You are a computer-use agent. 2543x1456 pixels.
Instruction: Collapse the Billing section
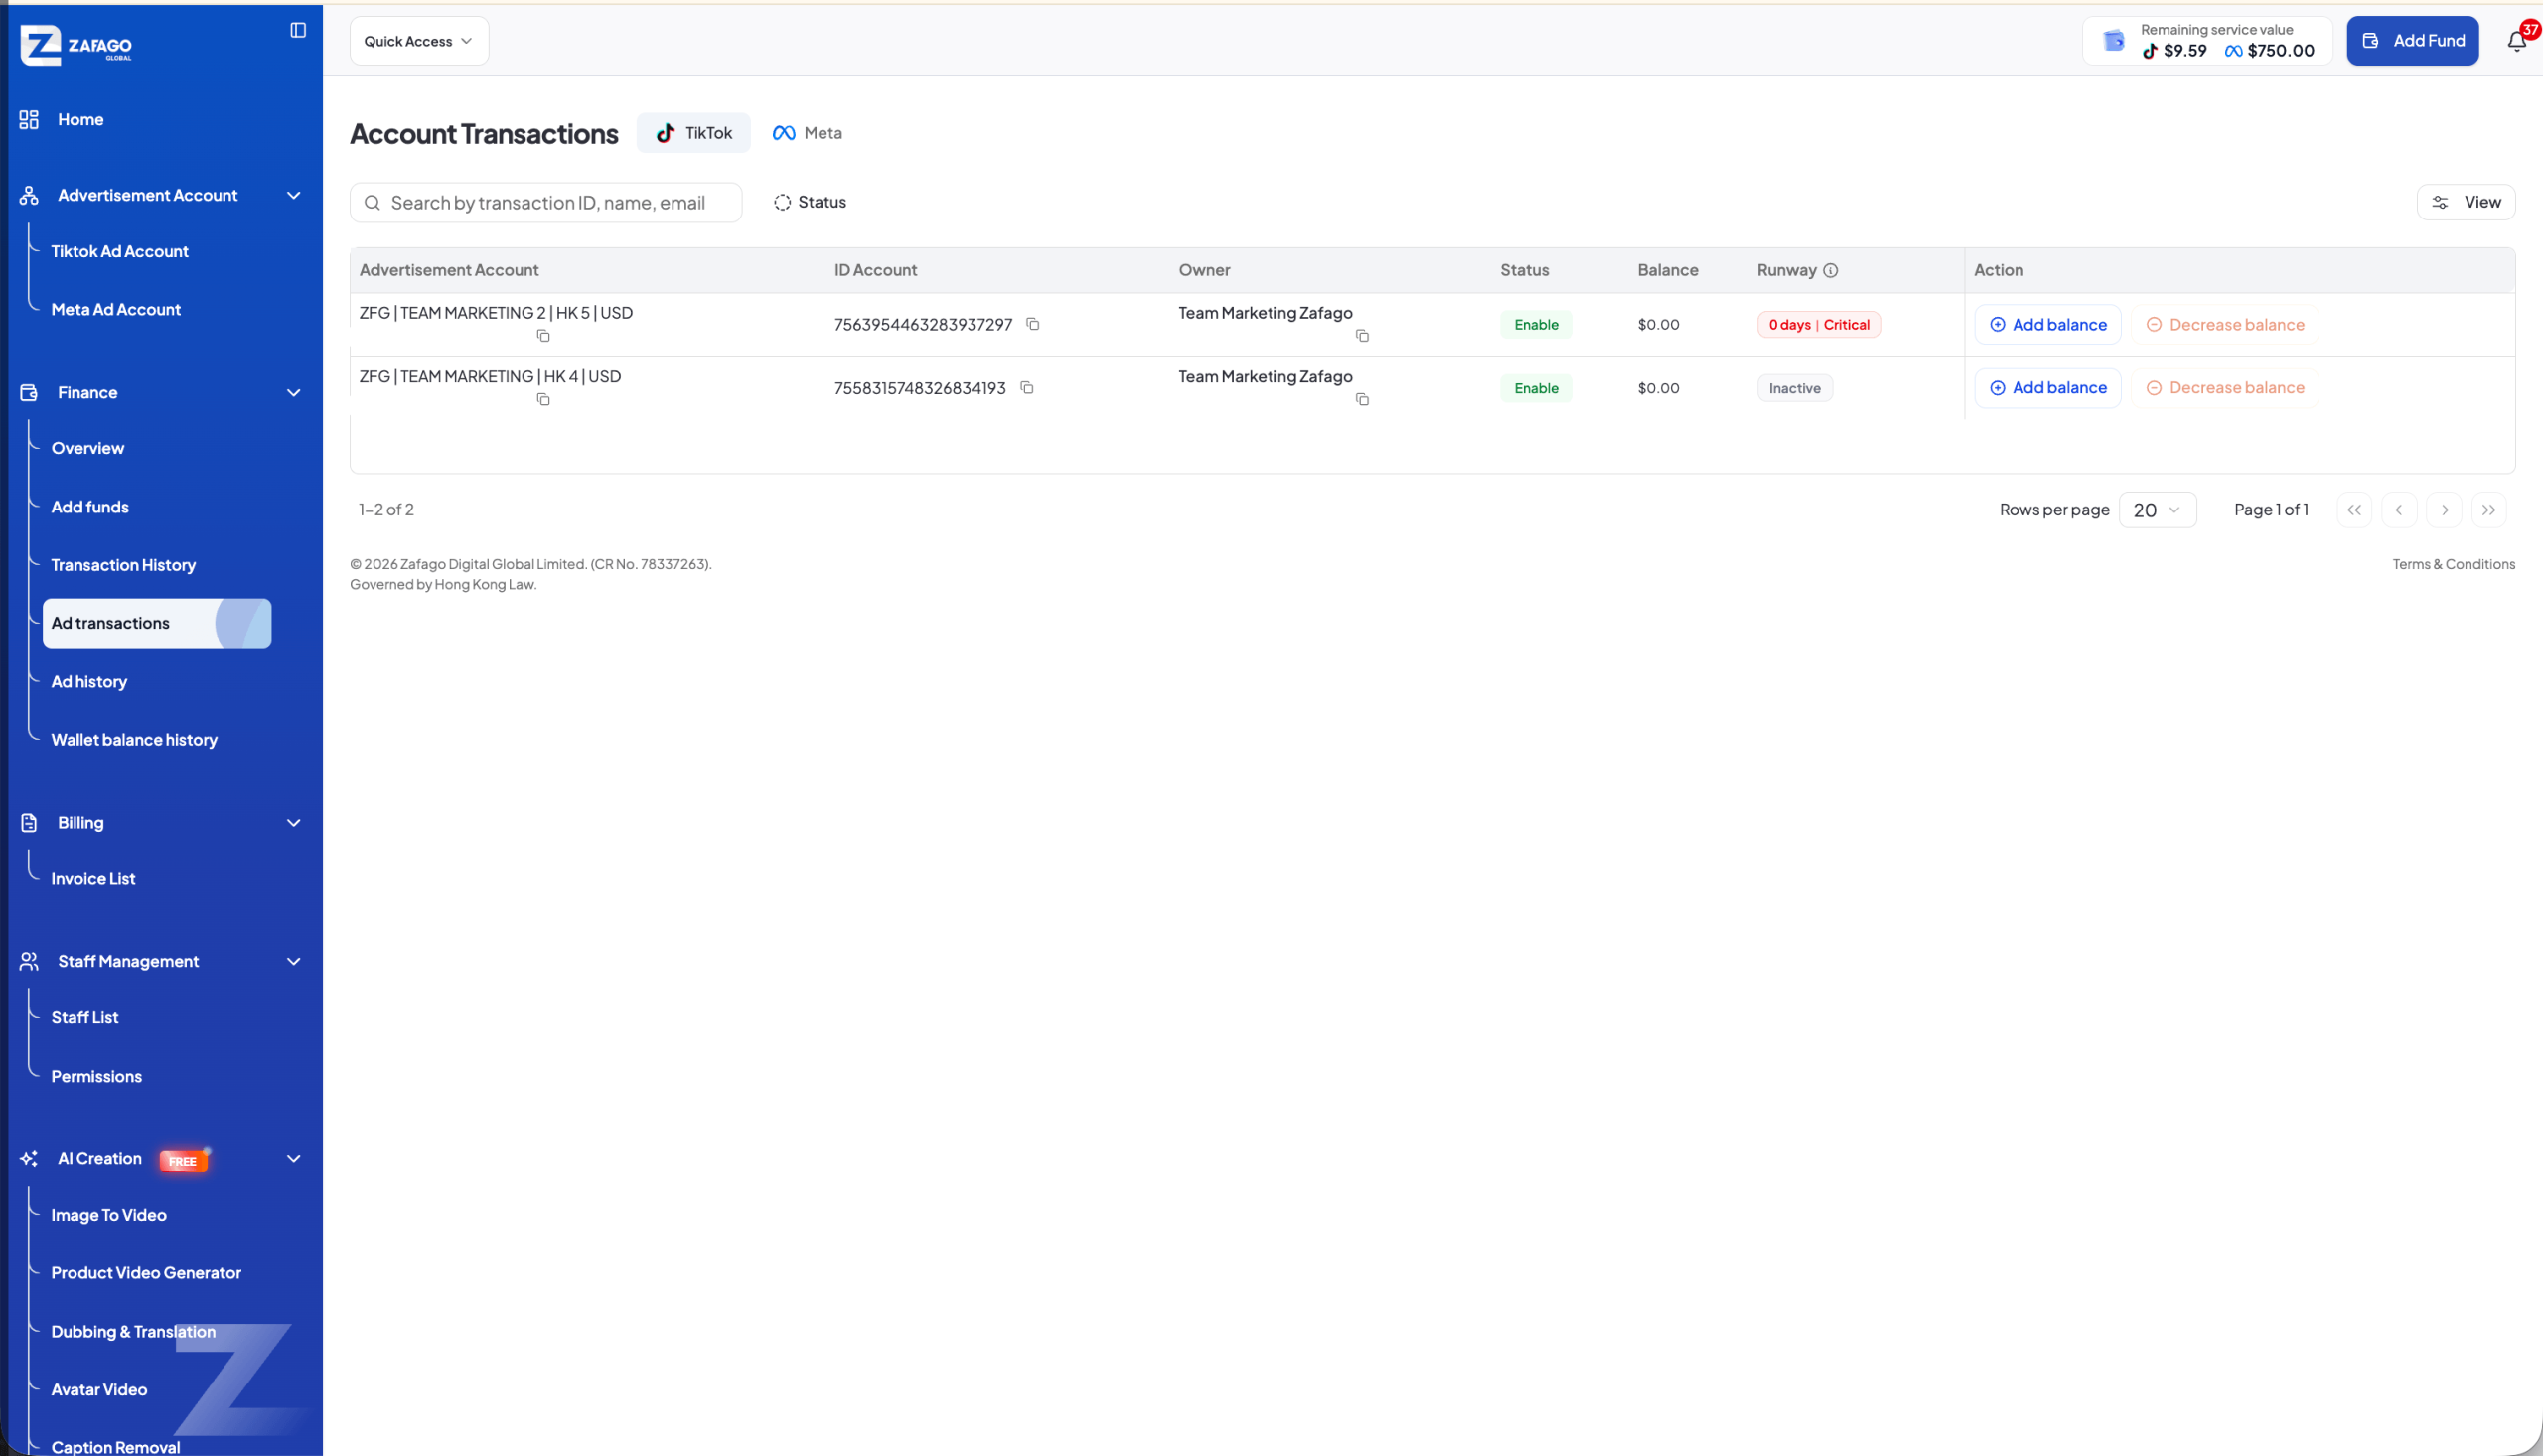[294, 823]
